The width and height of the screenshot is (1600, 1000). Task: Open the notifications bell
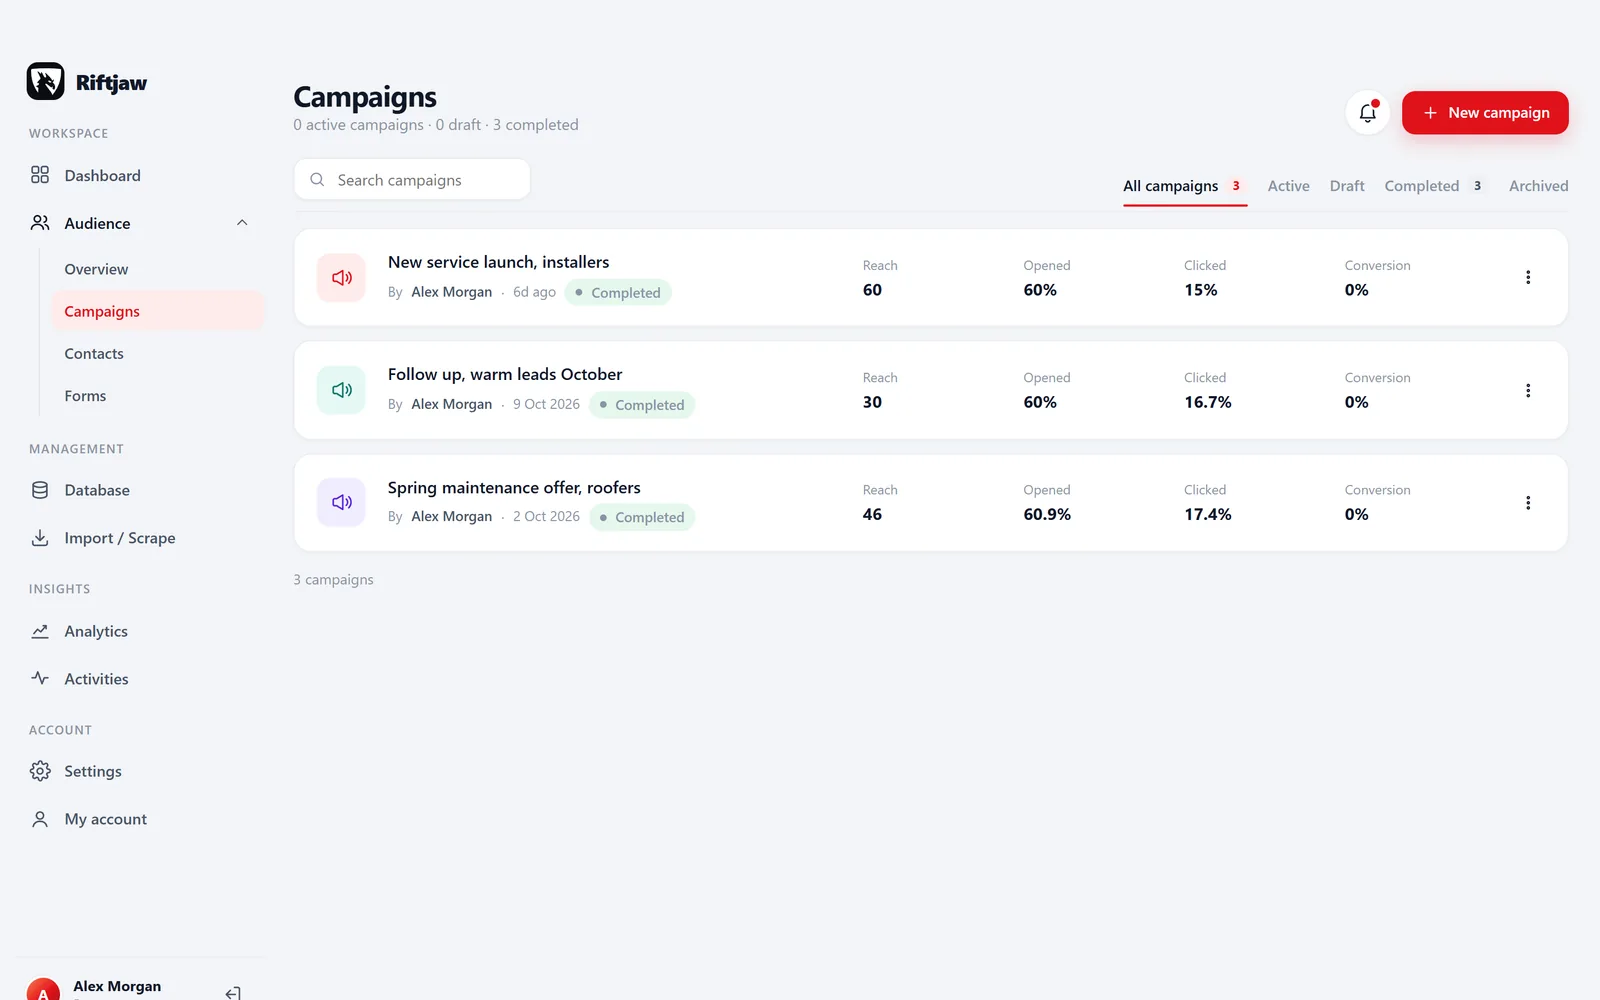1367,113
